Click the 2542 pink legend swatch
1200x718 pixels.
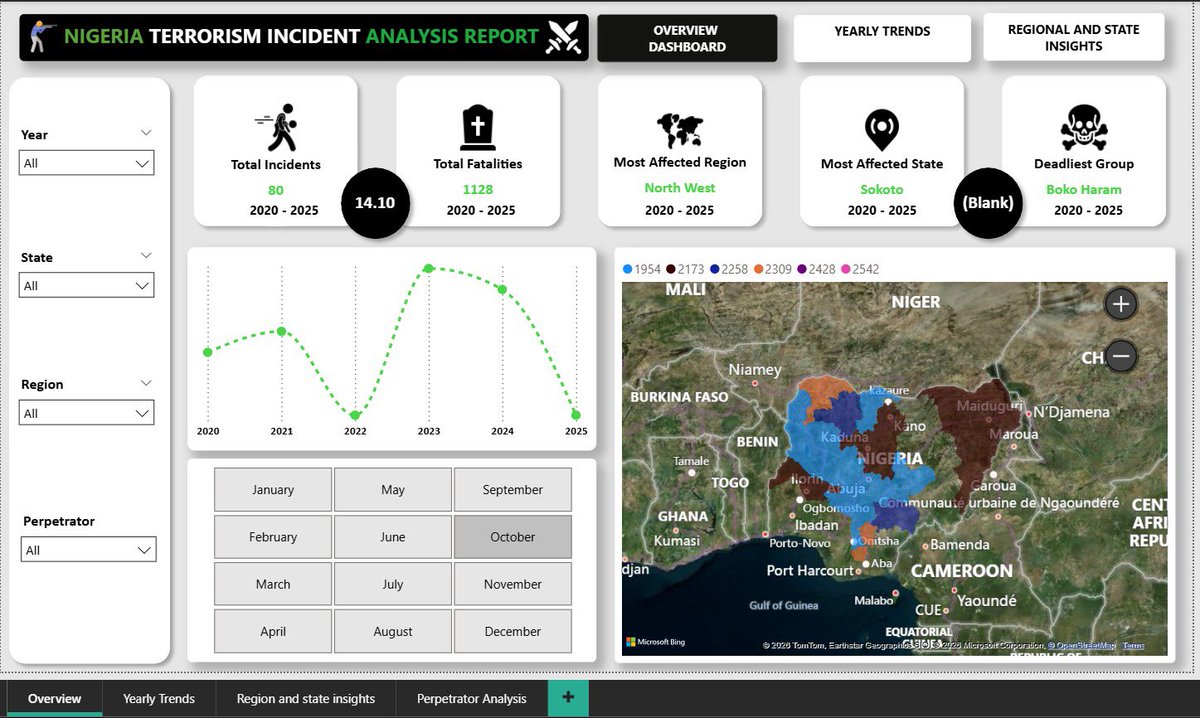click(x=846, y=269)
